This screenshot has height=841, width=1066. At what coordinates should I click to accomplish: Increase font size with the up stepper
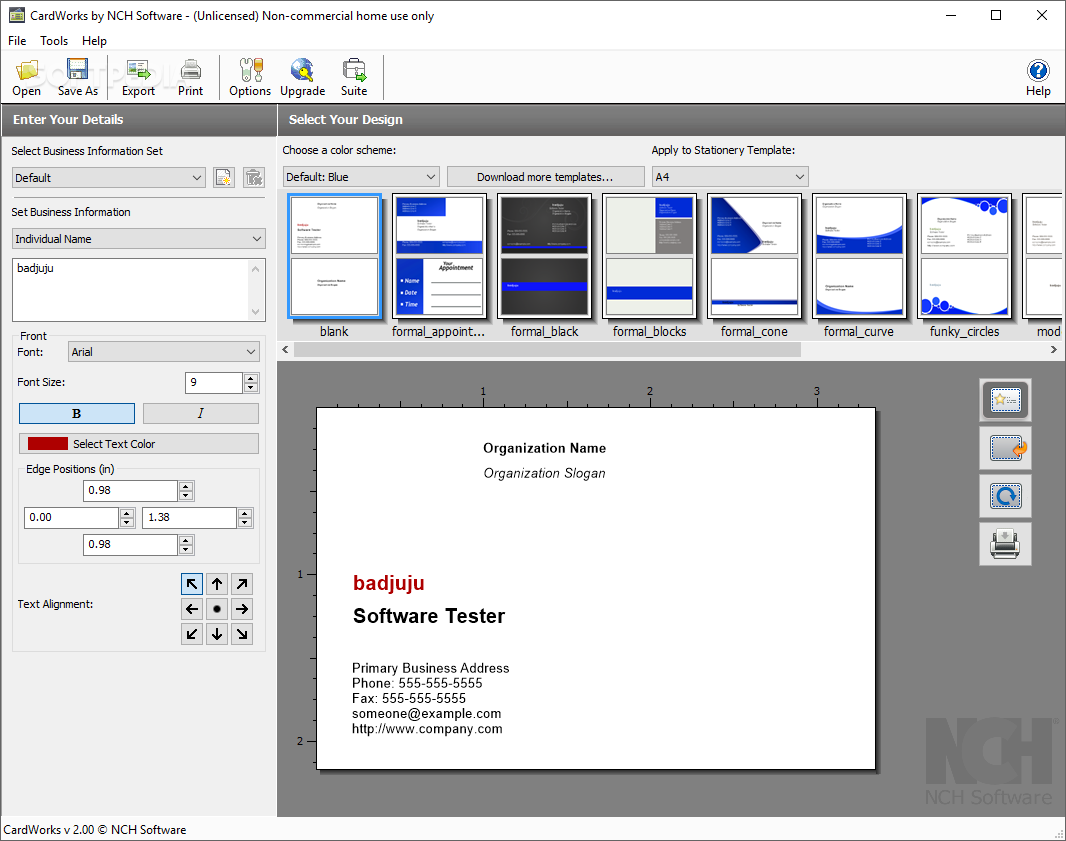(251, 378)
